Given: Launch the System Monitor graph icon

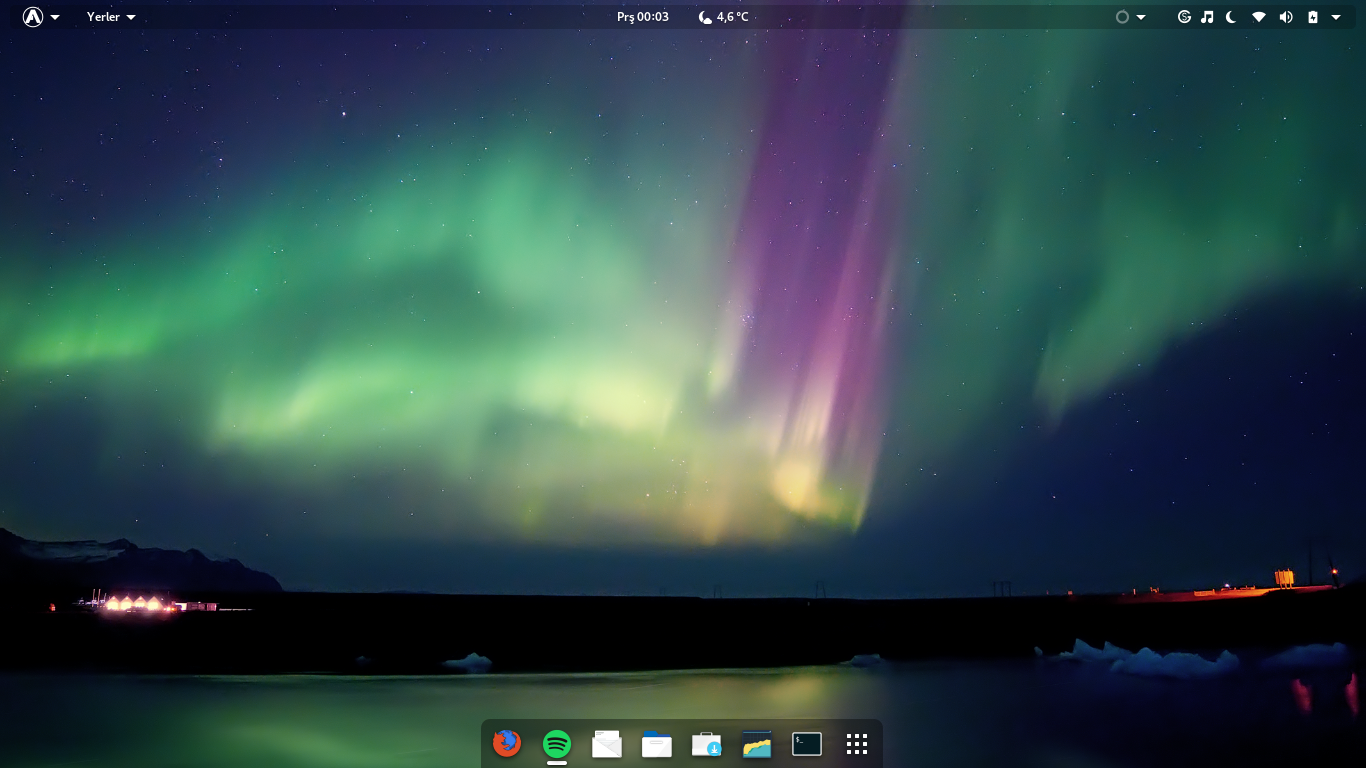Looking at the screenshot, I should (757, 744).
